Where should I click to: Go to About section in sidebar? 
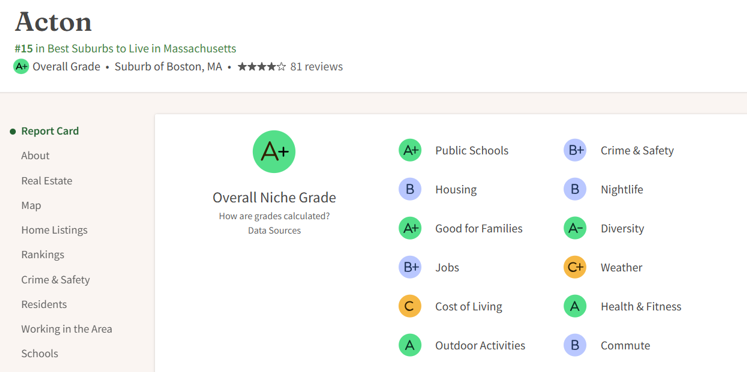tap(35, 156)
